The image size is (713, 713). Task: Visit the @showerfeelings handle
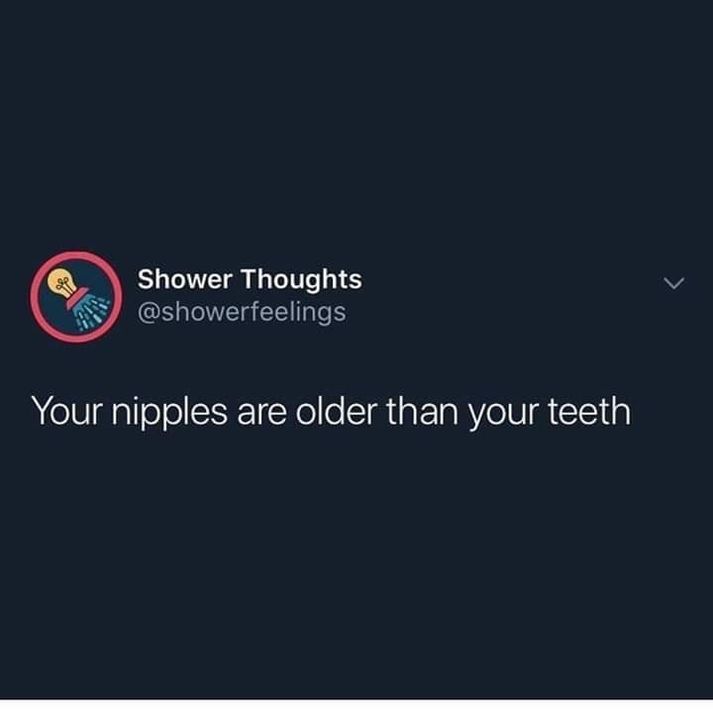coord(242,312)
